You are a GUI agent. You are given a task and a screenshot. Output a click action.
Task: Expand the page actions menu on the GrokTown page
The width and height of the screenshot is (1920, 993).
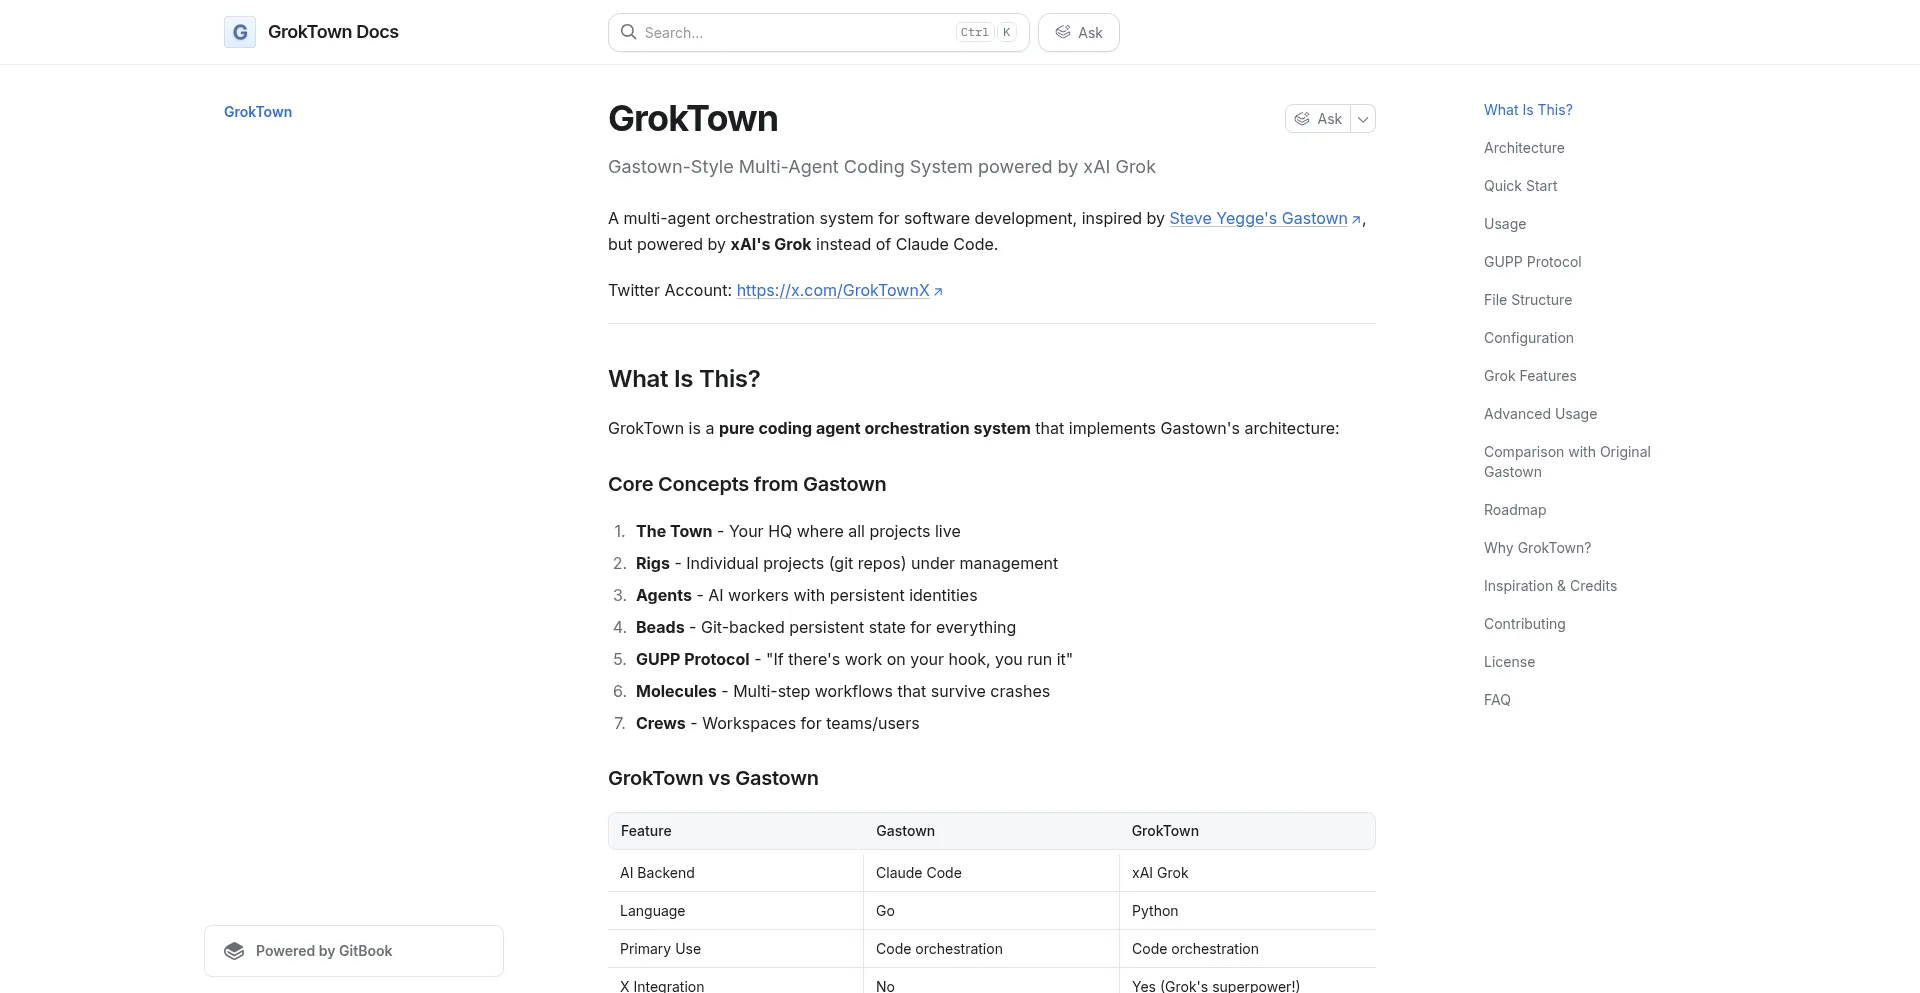(1362, 118)
